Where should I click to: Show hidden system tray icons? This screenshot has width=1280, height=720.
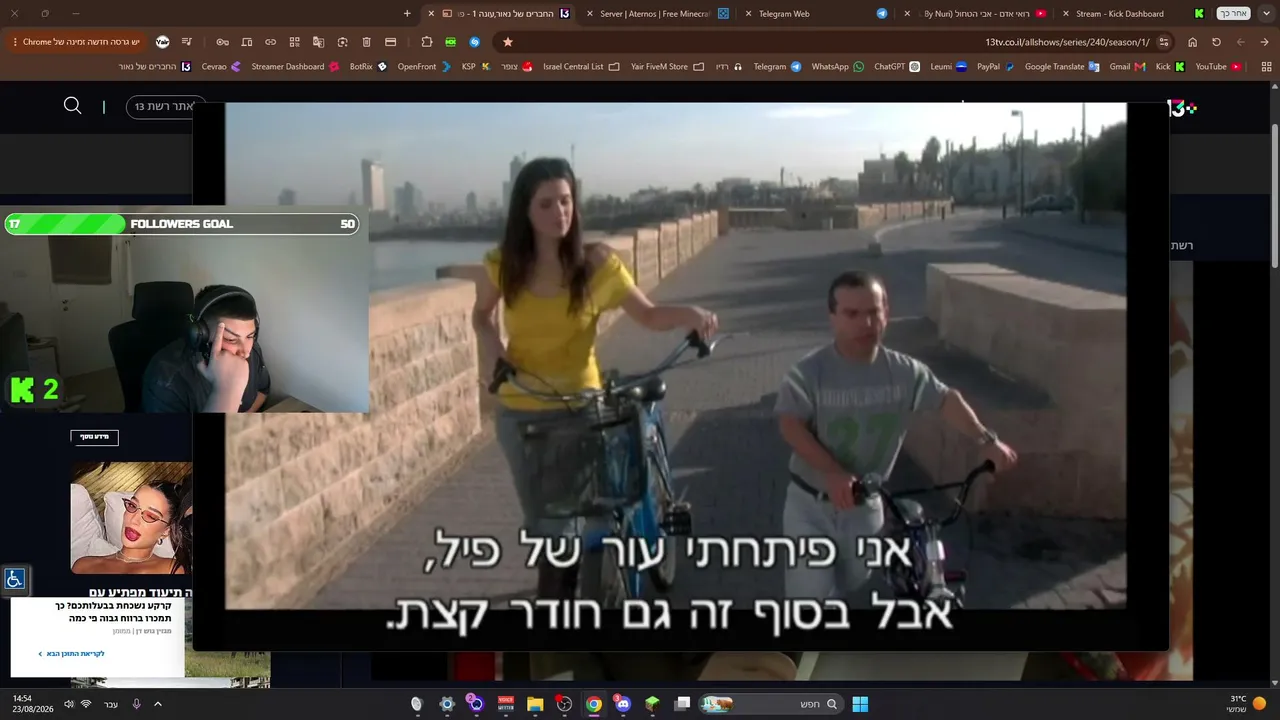tap(157, 704)
